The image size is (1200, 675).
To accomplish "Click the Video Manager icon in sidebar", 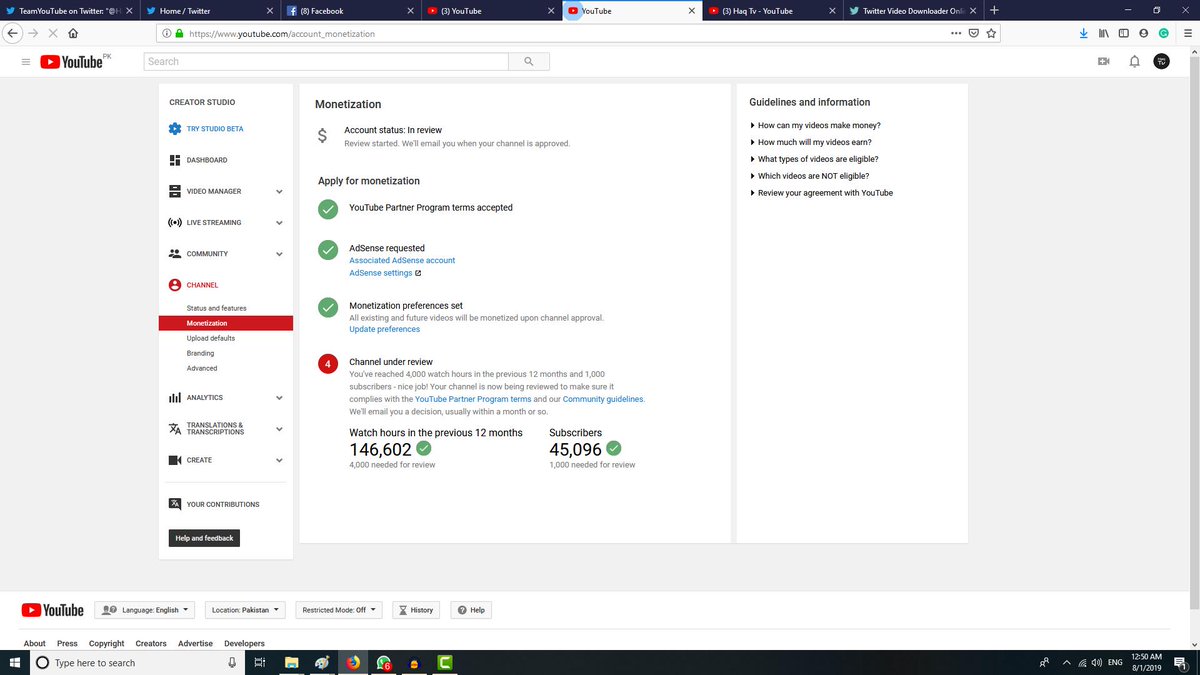I will (x=175, y=191).
